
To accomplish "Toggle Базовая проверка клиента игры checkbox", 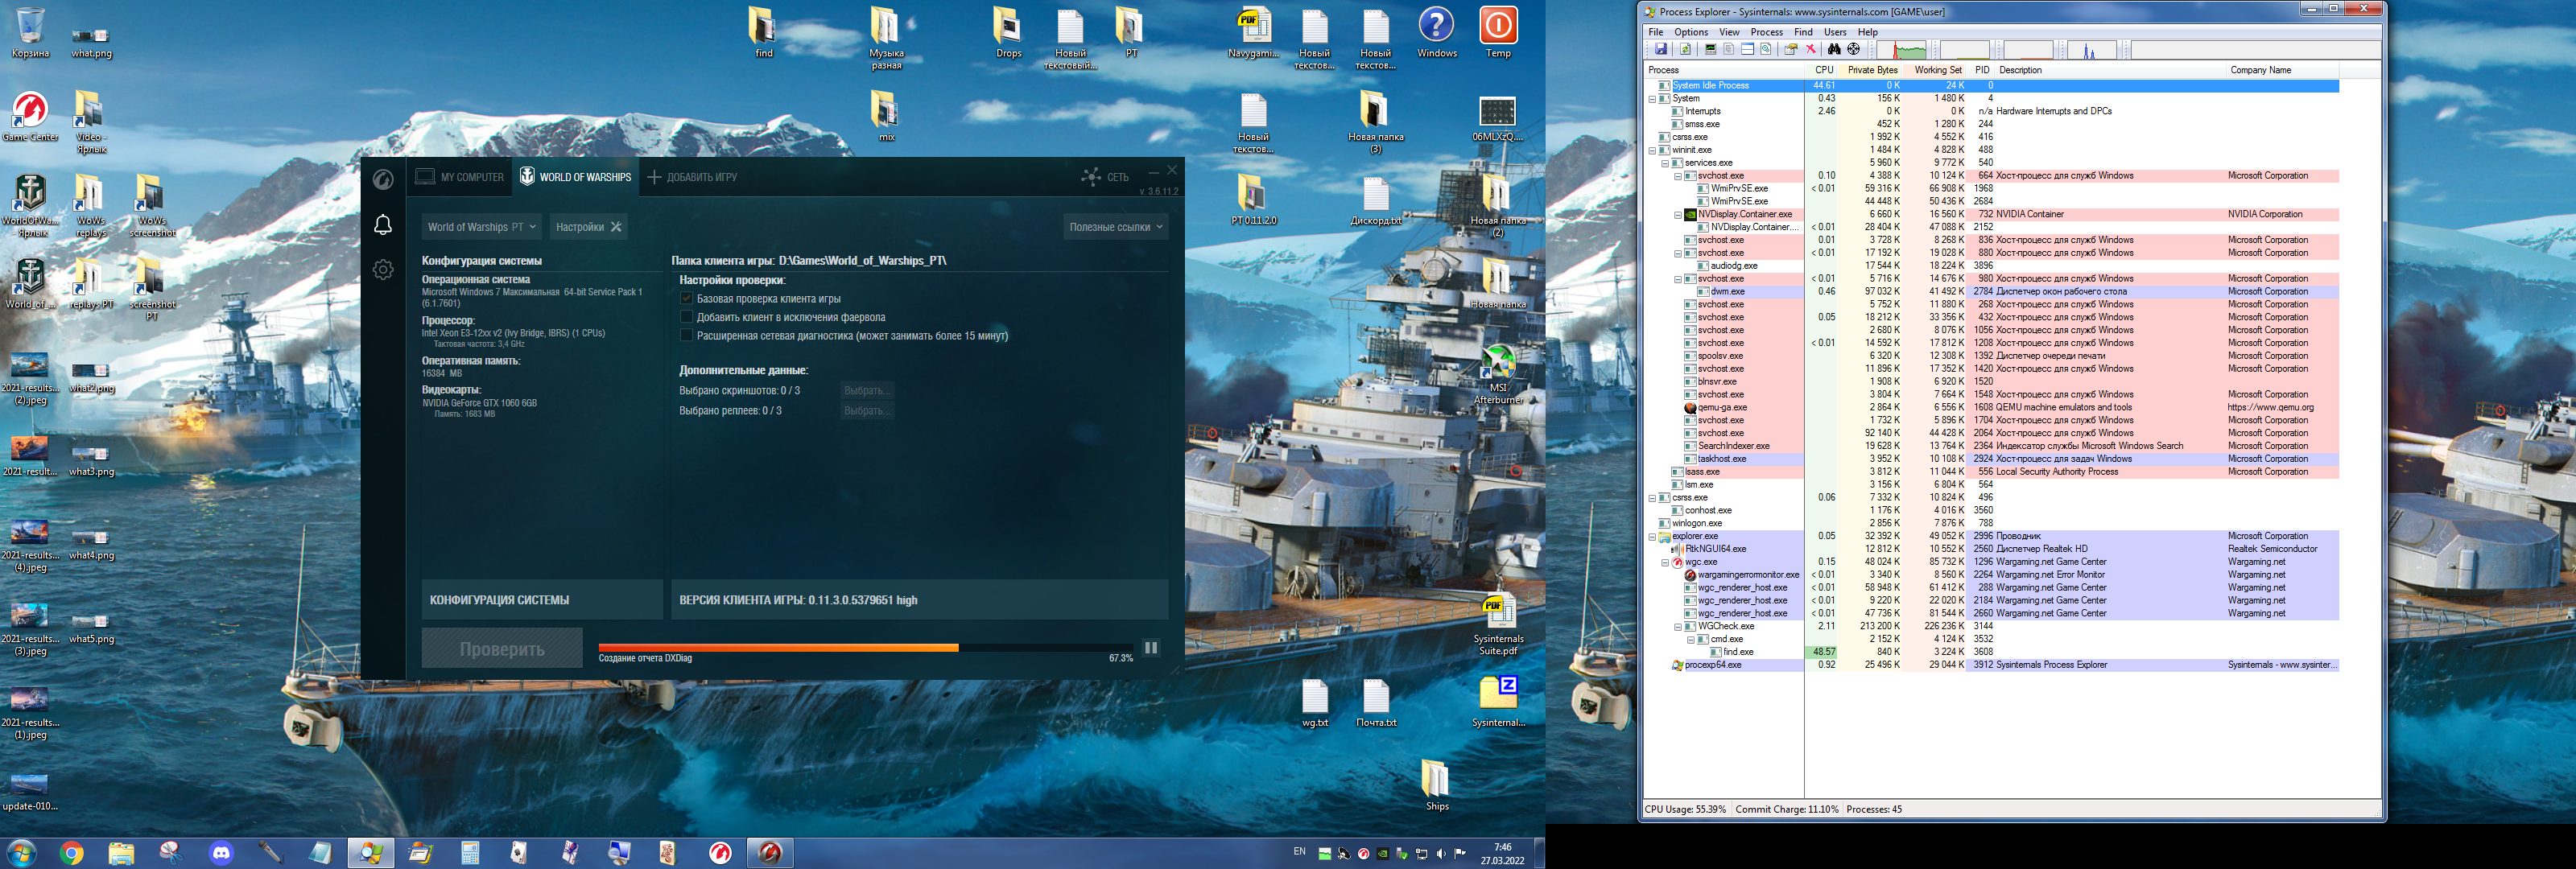I will [687, 299].
